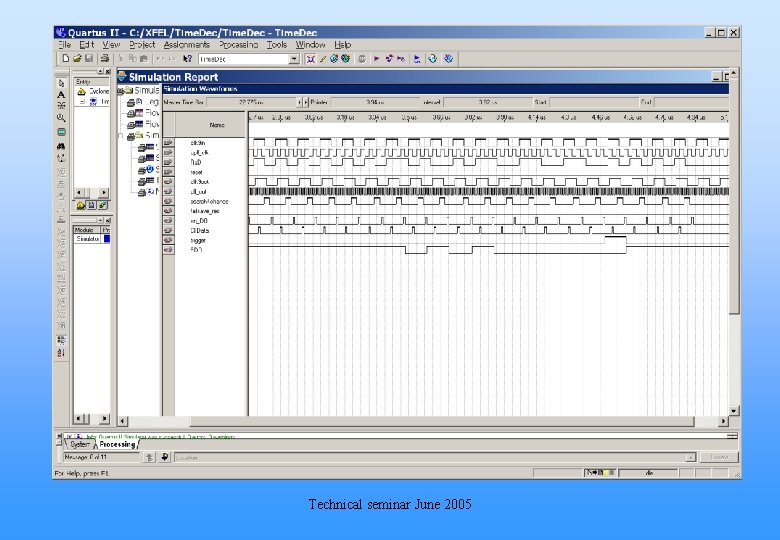
Task: Click the globe toolbar icon left of the chip icon
Action: point(345,59)
